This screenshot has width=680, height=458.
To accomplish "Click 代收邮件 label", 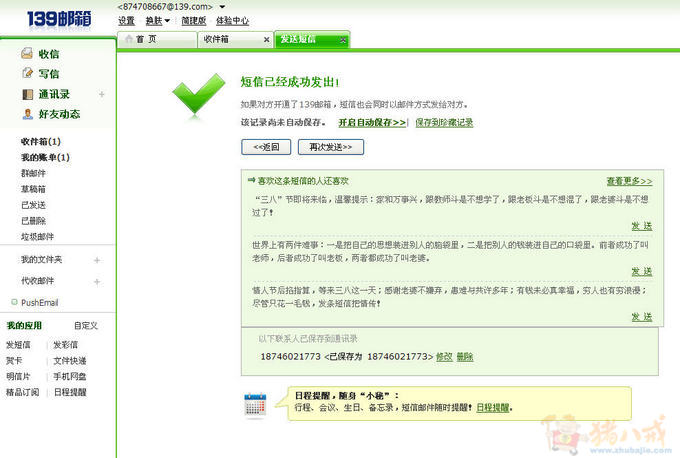I will [37, 281].
